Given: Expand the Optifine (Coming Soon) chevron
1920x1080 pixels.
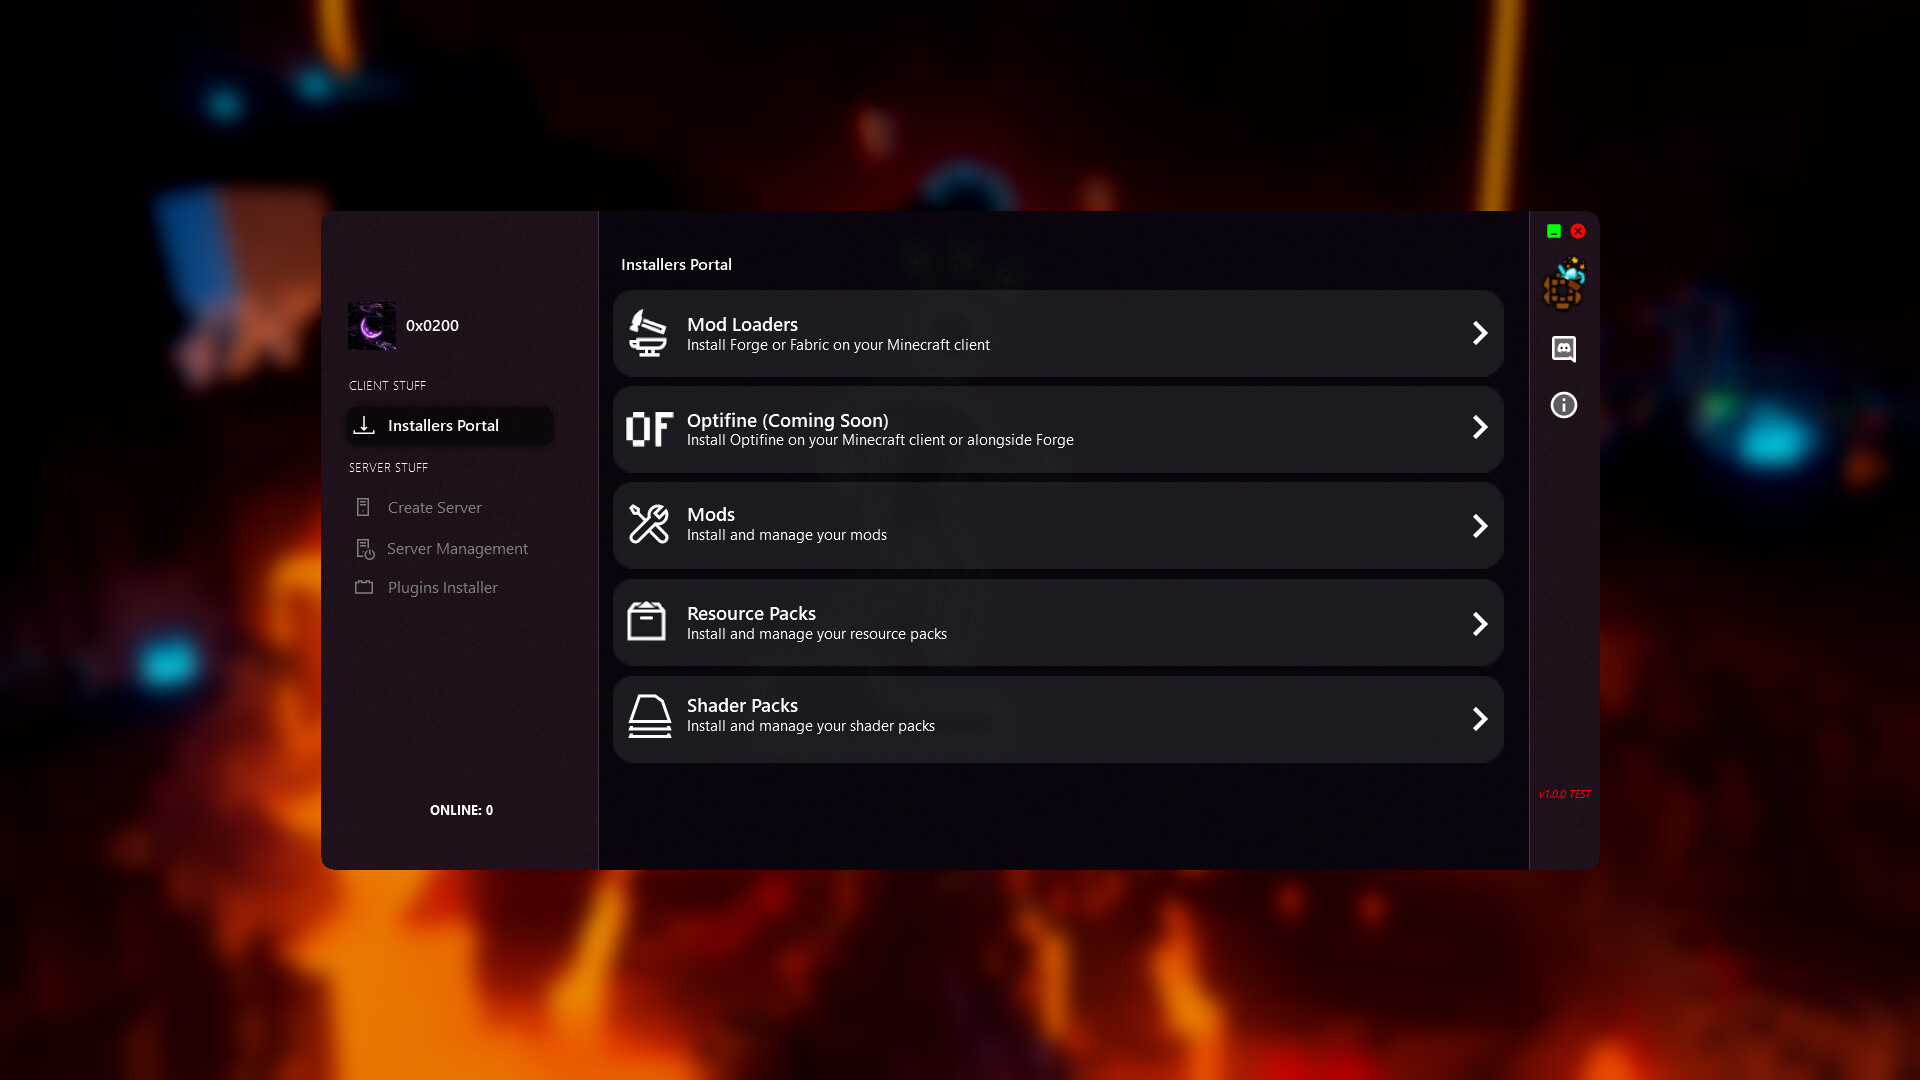Looking at the screenshot, I should (1479, 427).
